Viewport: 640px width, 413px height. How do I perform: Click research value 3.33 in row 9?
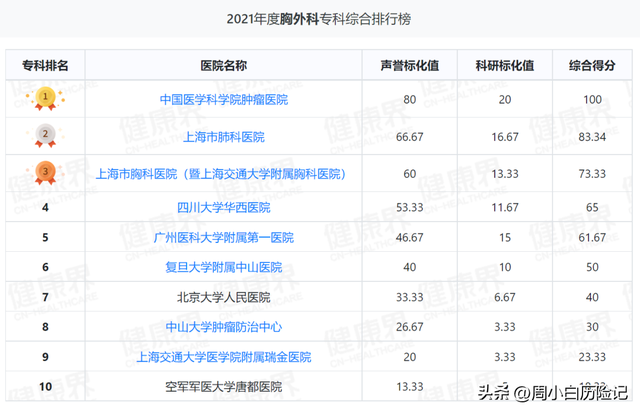pos(505,357)
